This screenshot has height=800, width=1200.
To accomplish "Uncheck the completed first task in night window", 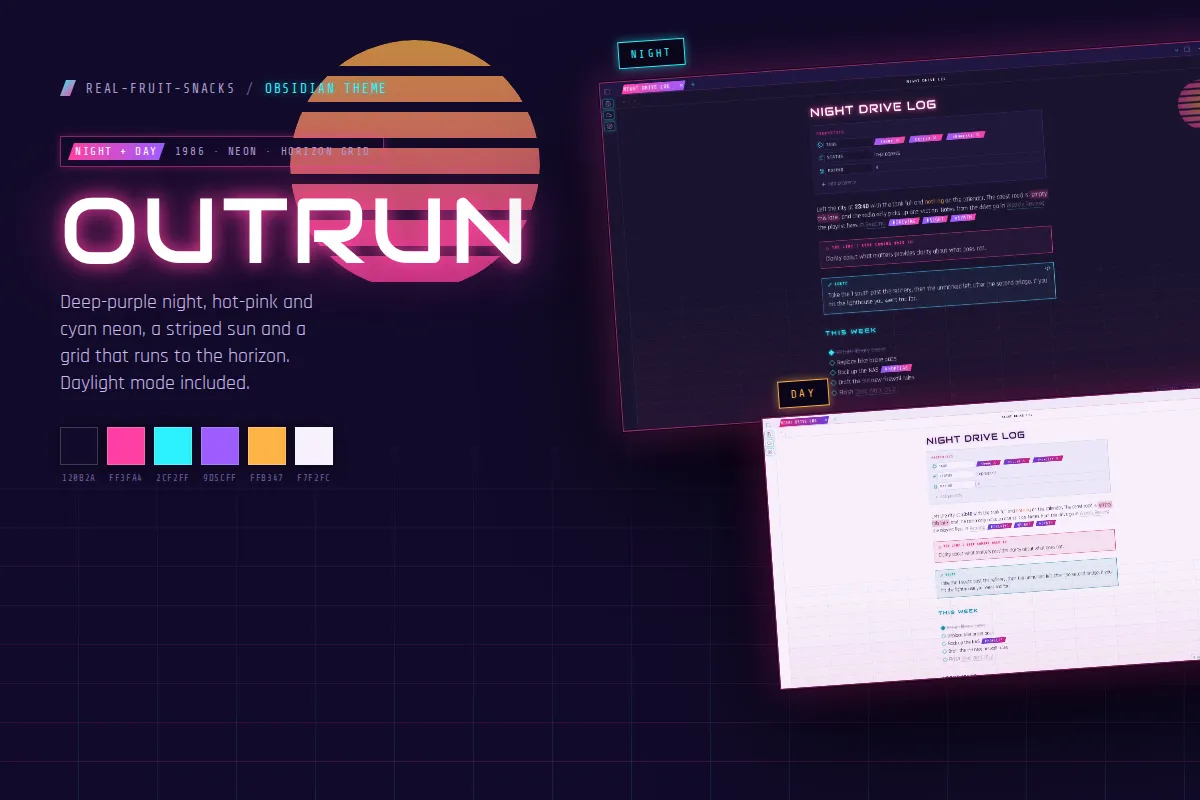I will pos(831,352).
